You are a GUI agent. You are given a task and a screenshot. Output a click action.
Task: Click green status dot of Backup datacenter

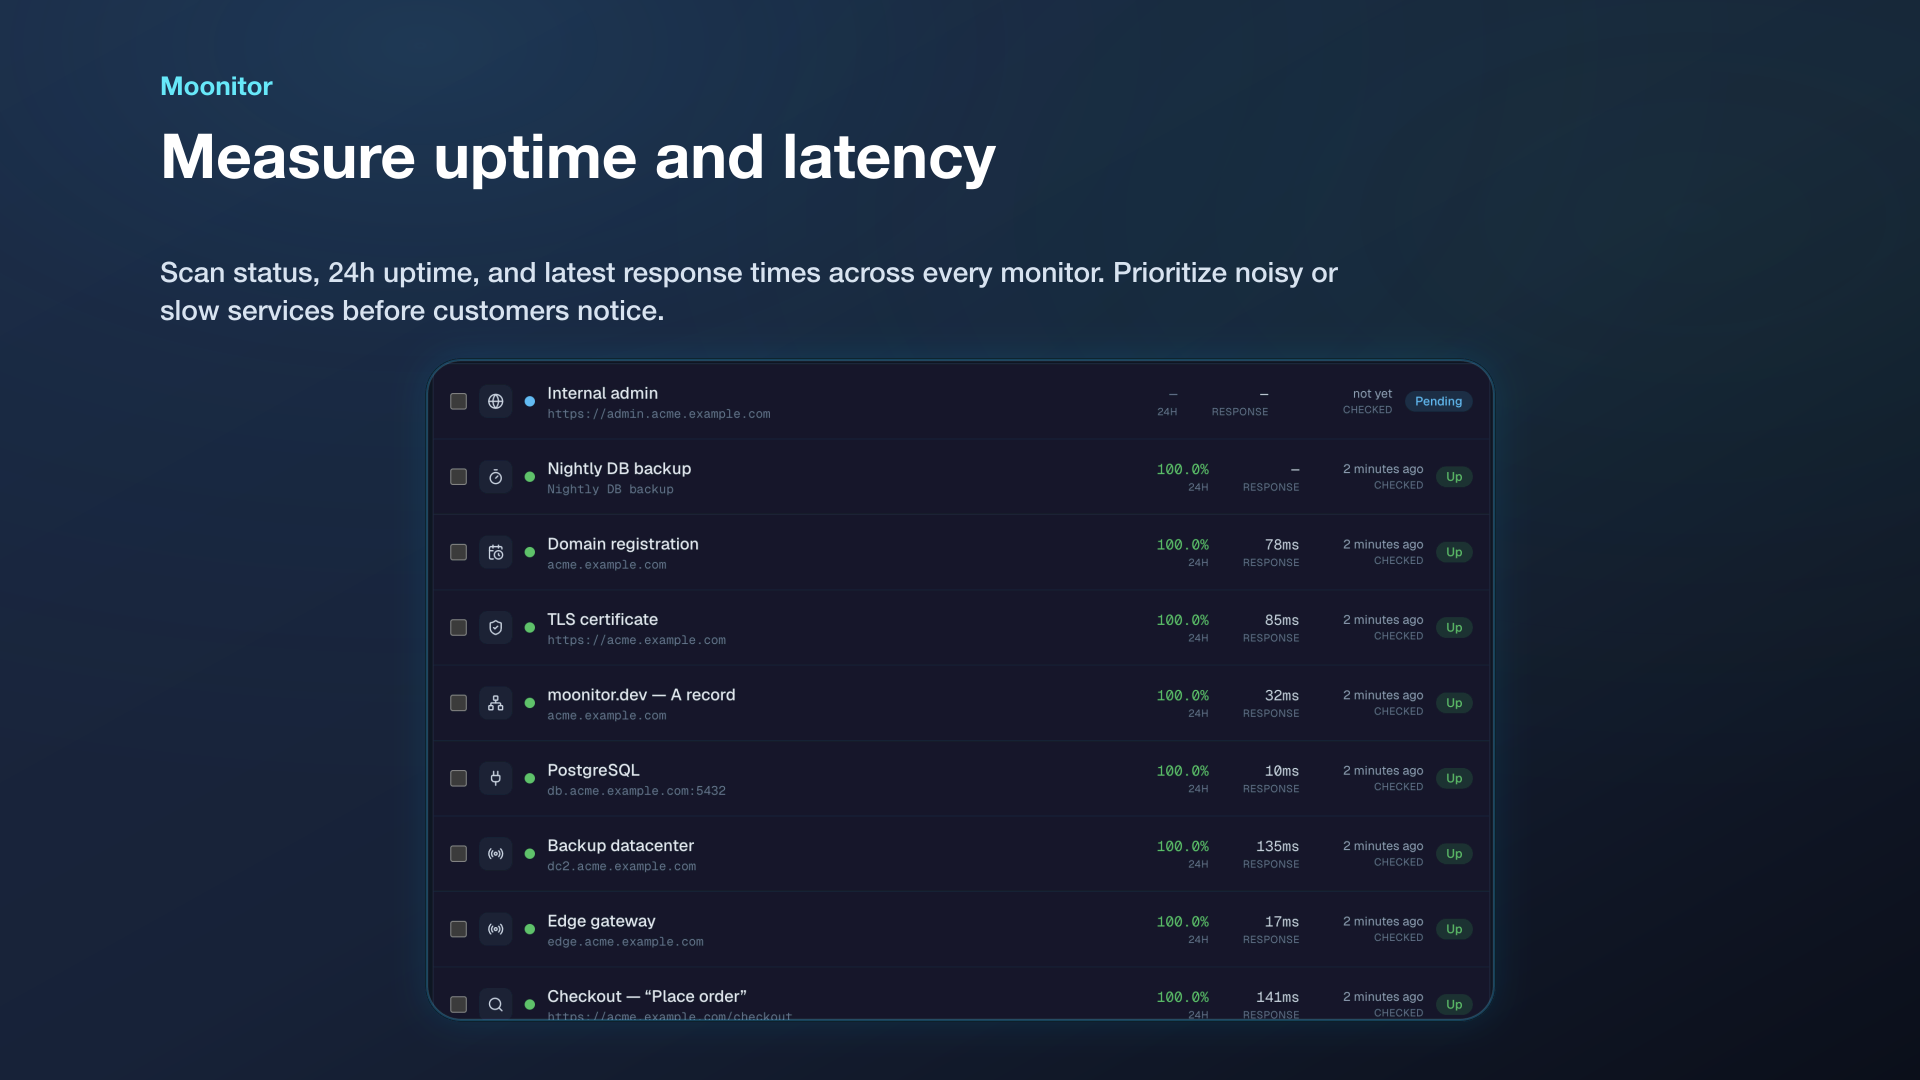coord(530,854)
